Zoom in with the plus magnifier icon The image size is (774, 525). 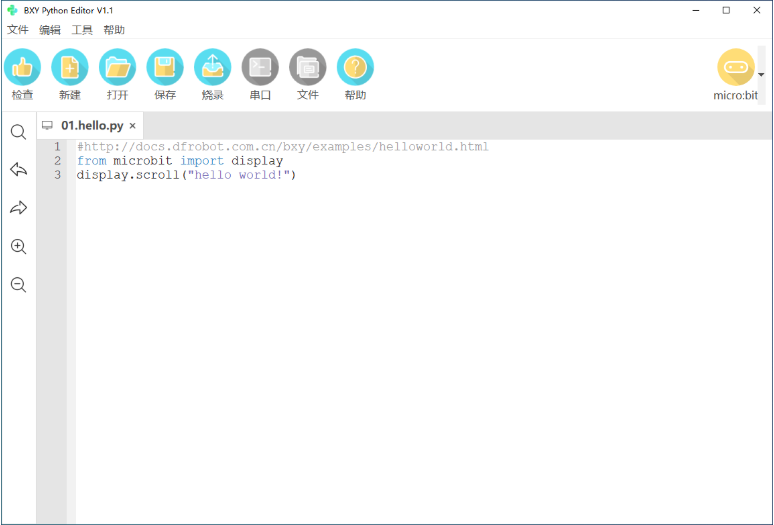(x=18, y=246)
